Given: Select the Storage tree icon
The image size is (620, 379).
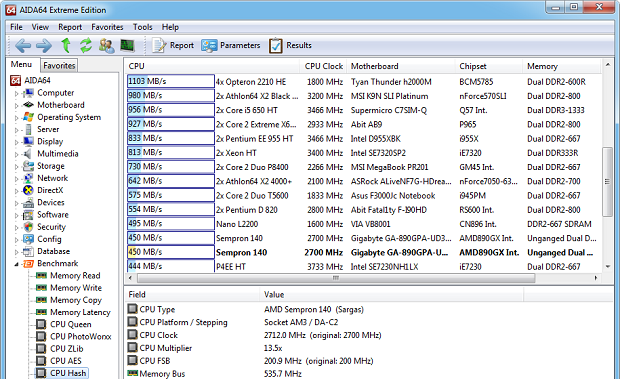Looking at the screenshot, I should 28,166.
